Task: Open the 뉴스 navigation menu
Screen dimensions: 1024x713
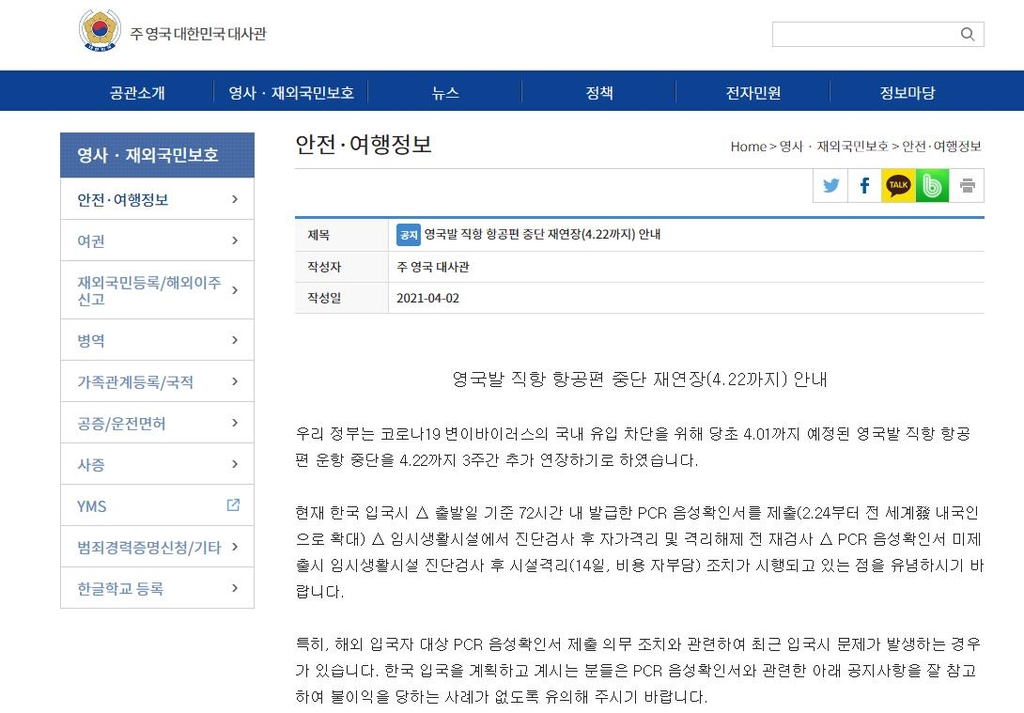Action: 445,93
